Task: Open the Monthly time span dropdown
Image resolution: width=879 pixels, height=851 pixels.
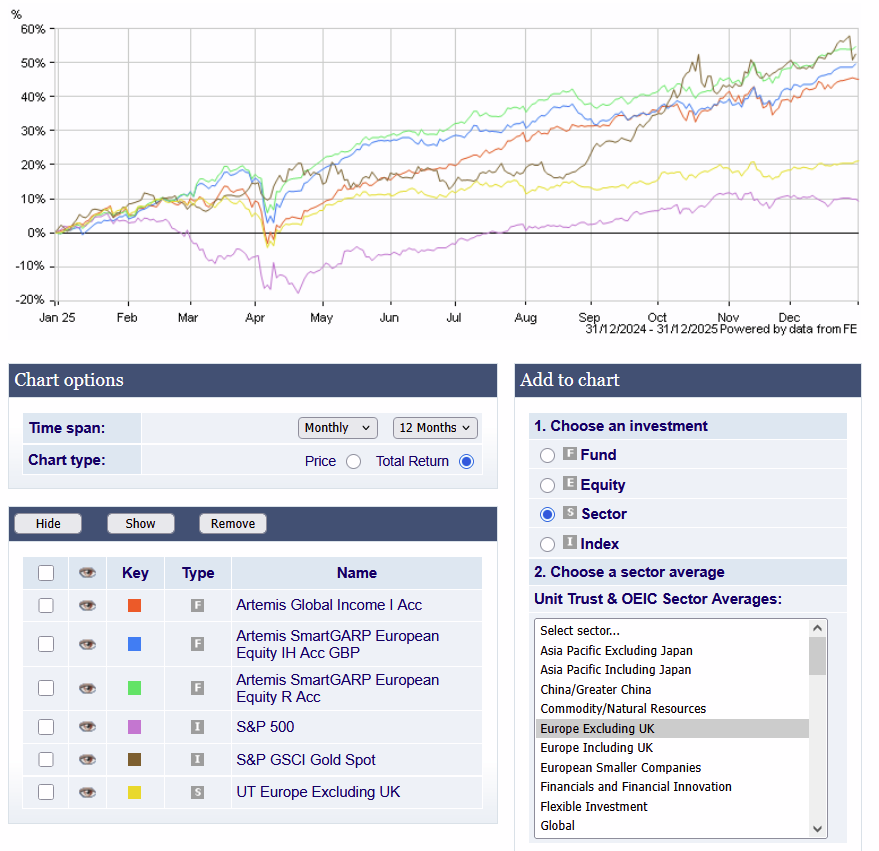Action: tap(338, 428)
